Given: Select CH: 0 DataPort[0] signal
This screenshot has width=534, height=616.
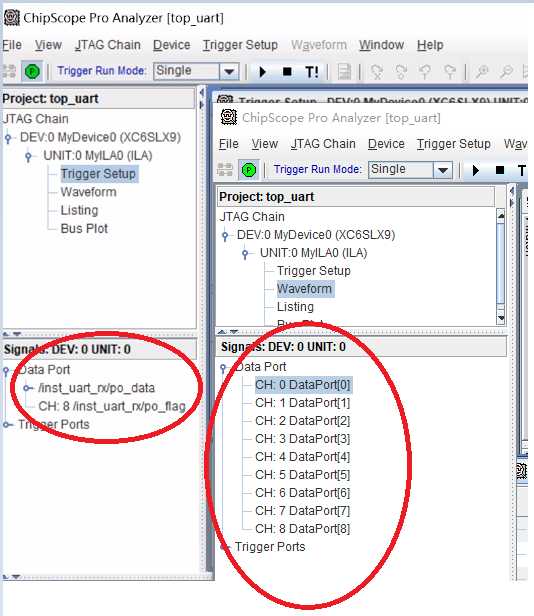Looking at the screenshot, I should pos(303,385).
